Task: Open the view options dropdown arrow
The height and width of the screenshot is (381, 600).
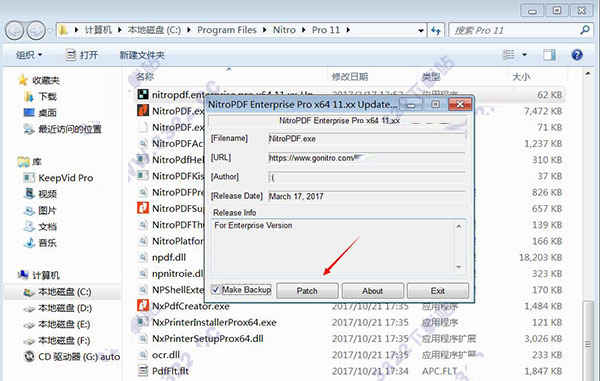Action: coord(524,55)
